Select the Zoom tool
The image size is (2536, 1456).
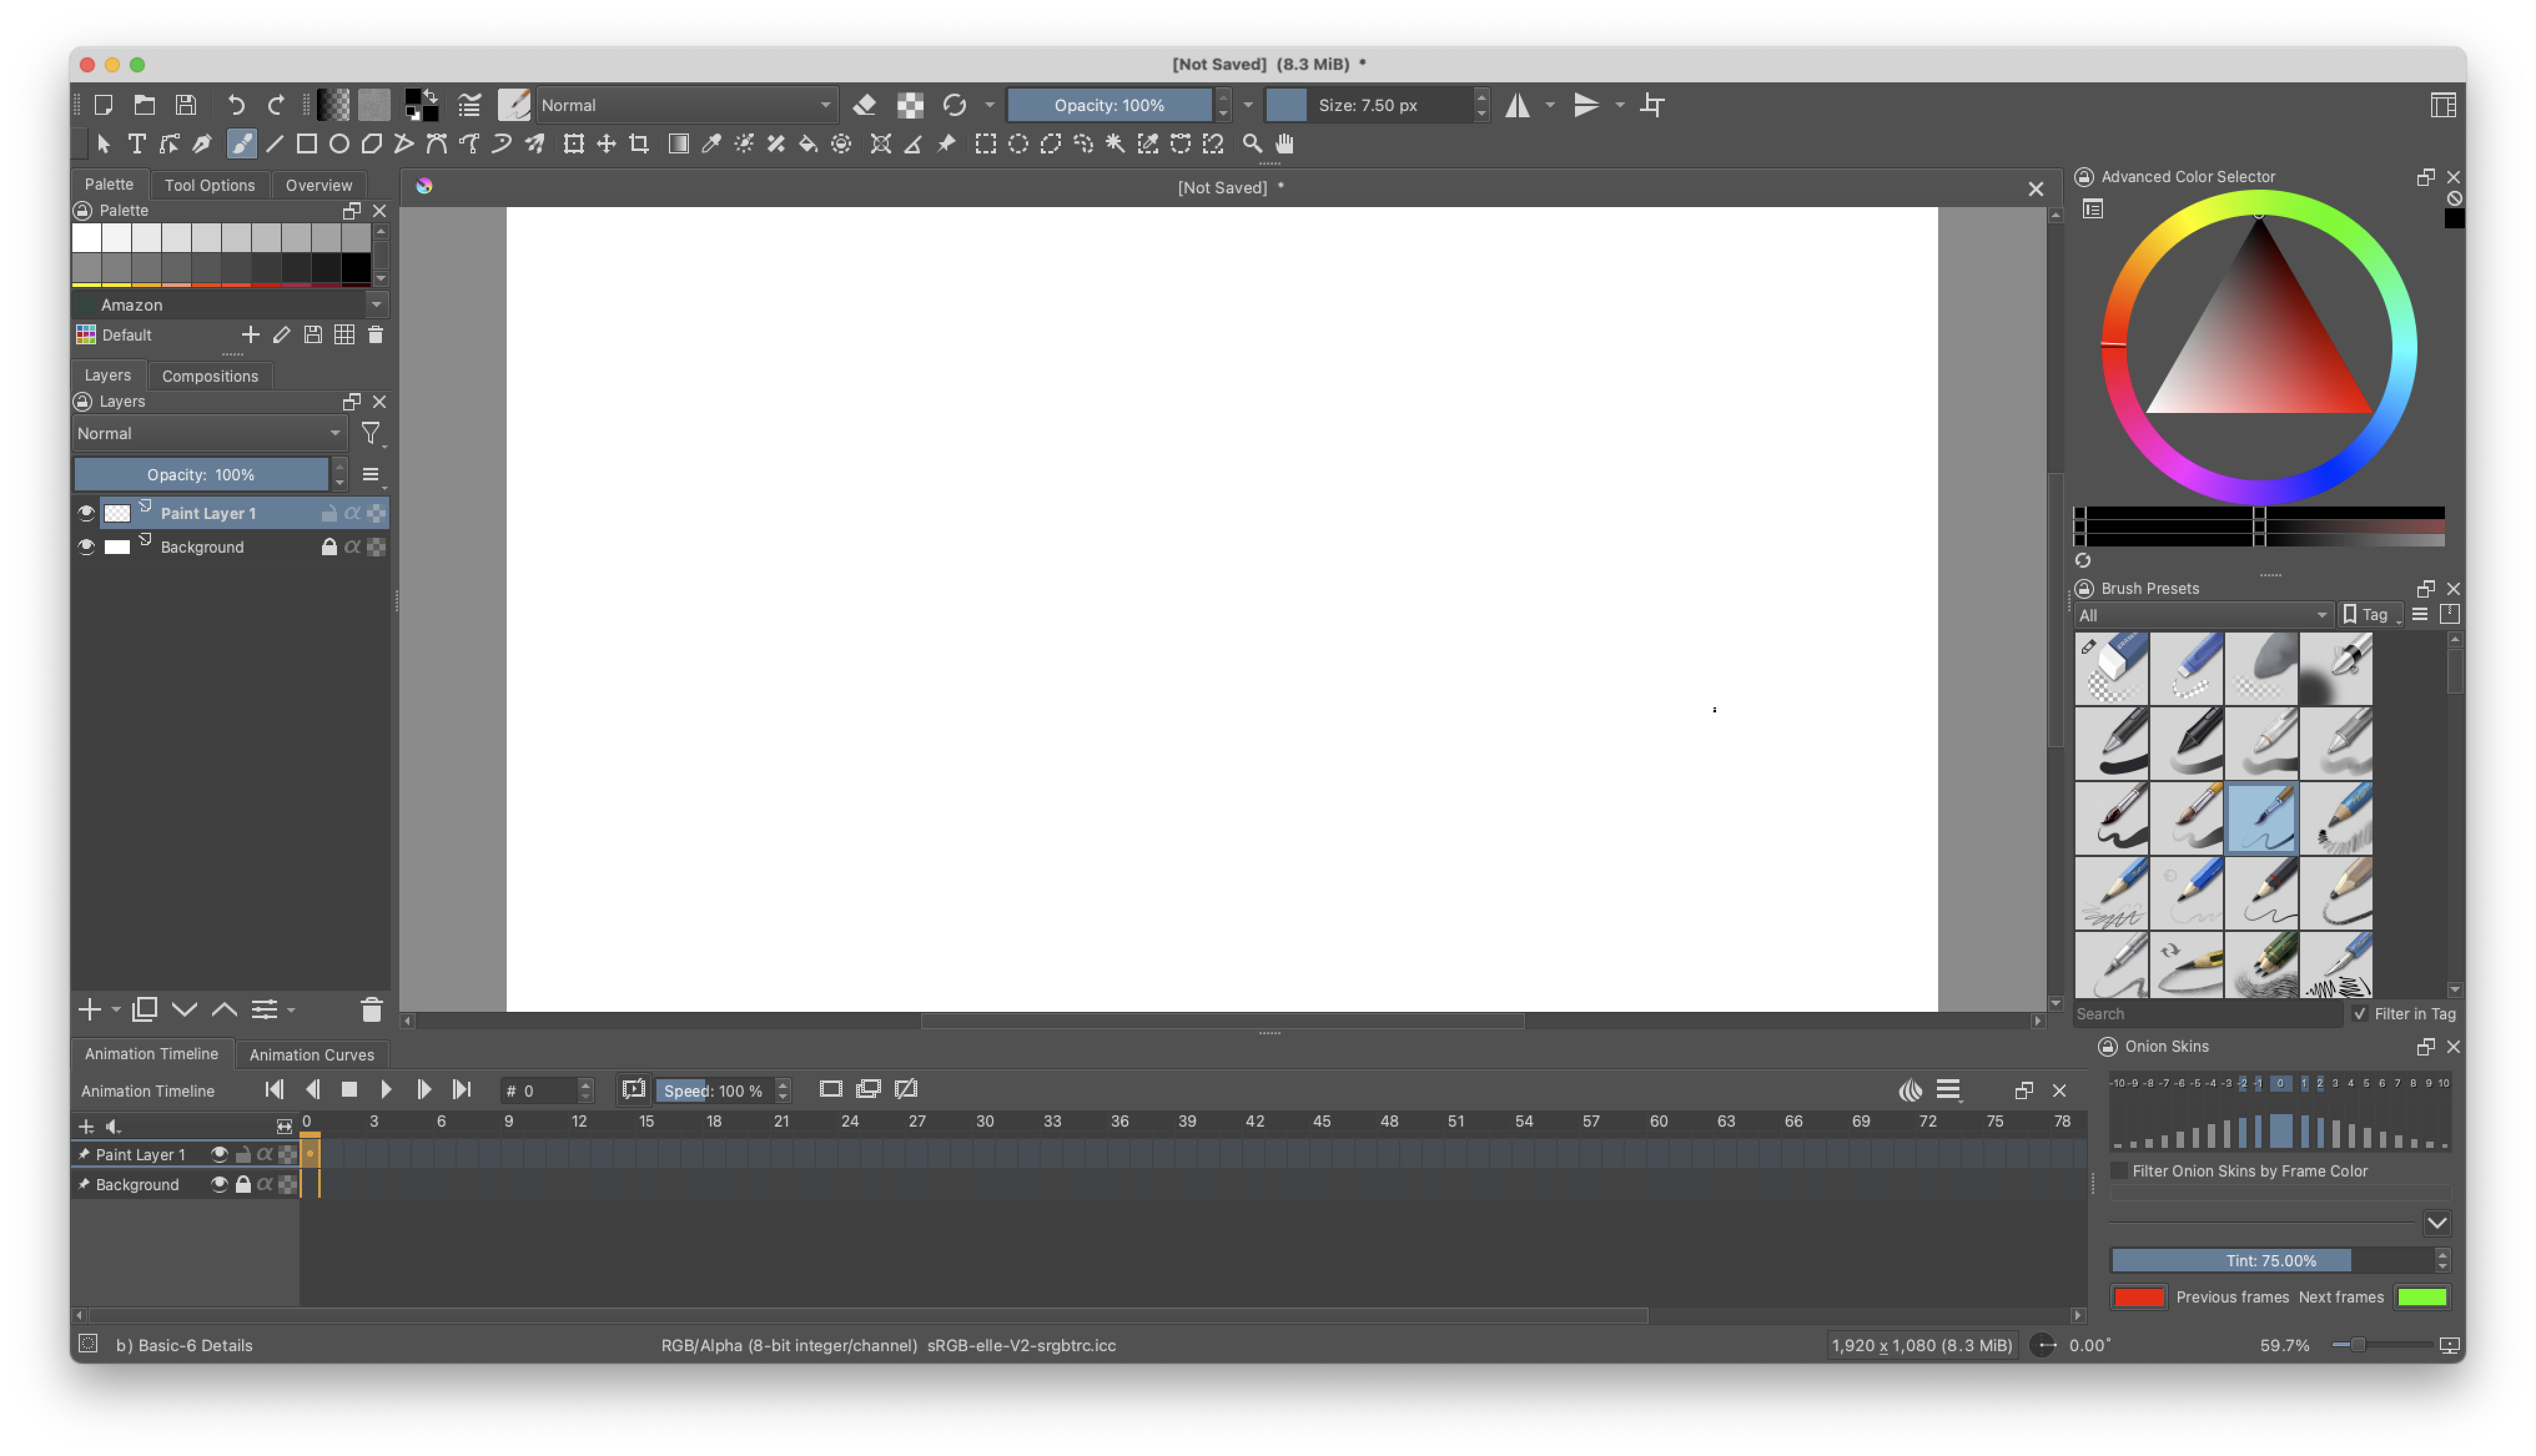pyautogui.click(x=1251, y=144)
